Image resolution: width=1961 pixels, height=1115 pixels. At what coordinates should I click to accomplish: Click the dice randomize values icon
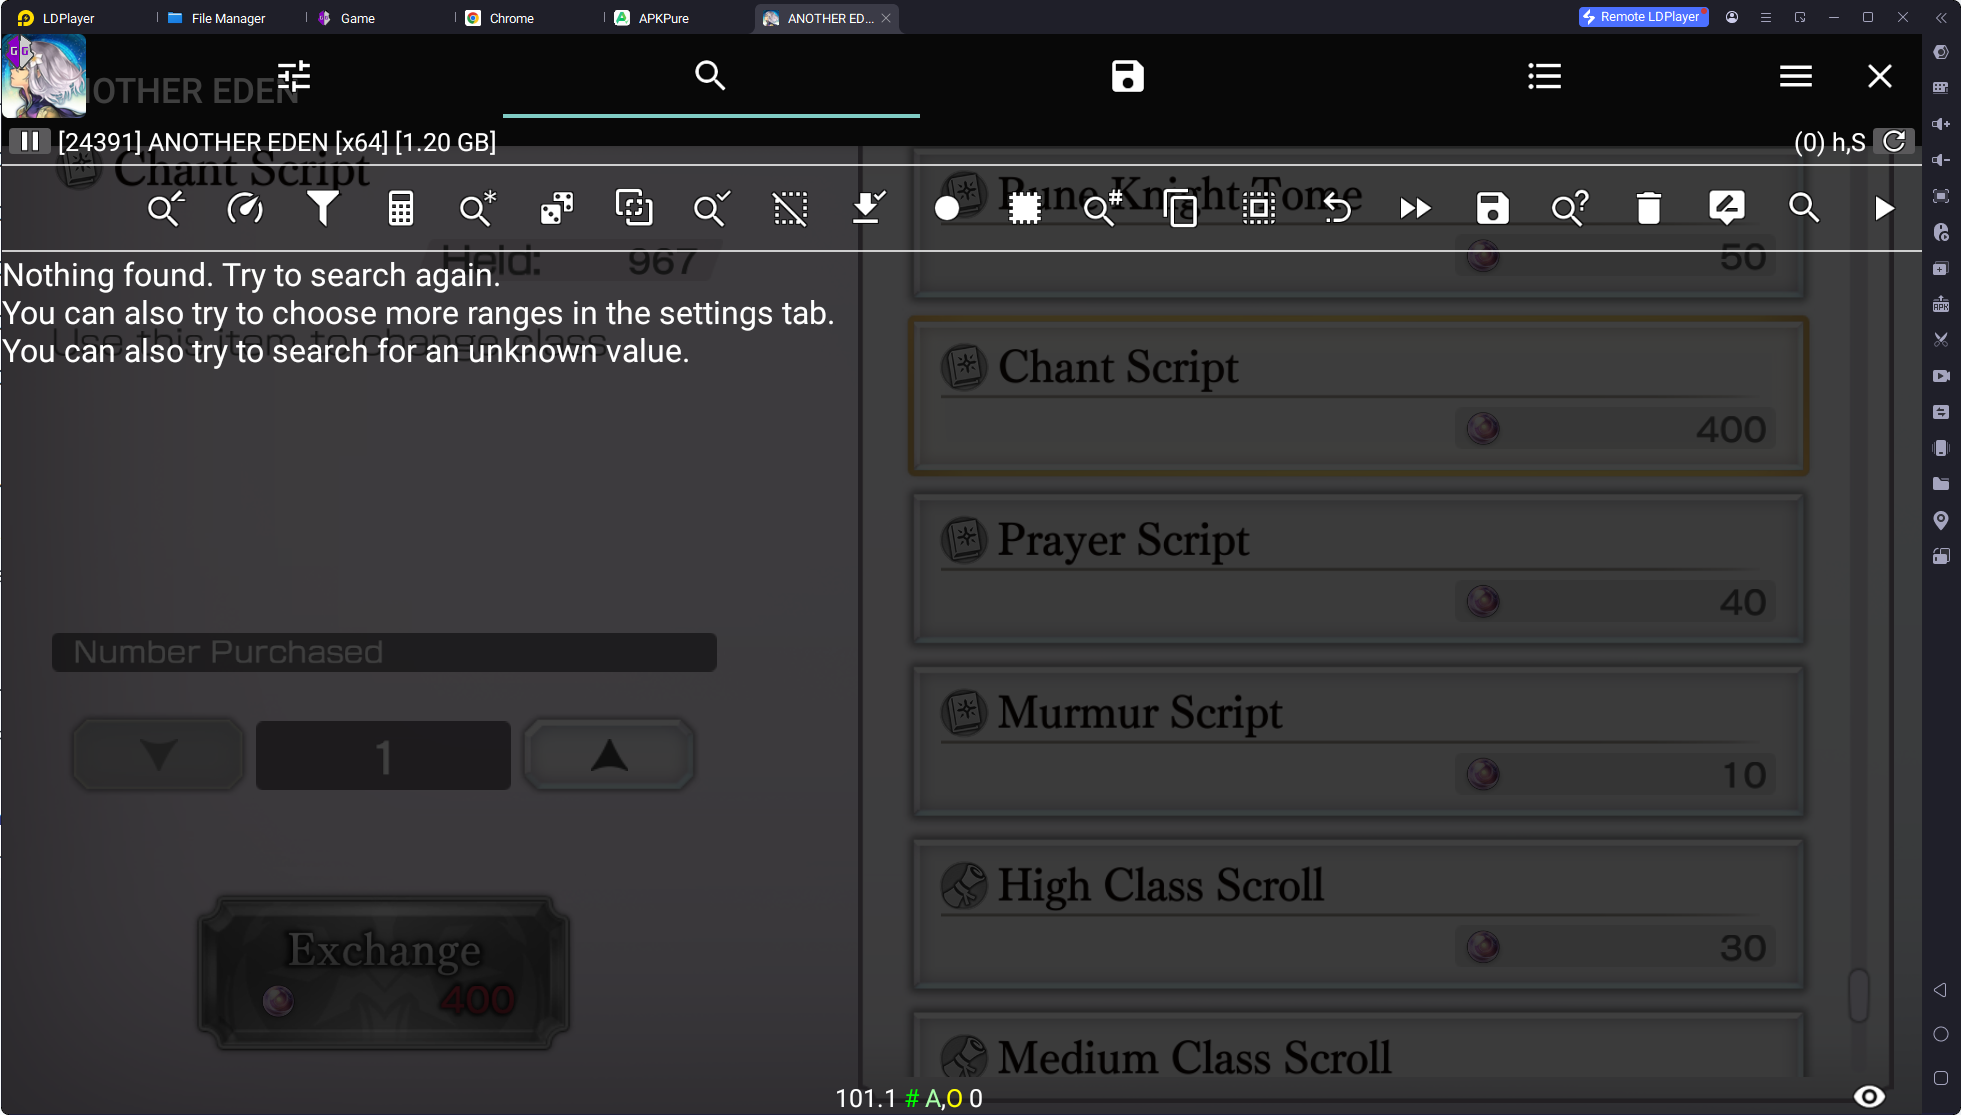tap(557, 208)
